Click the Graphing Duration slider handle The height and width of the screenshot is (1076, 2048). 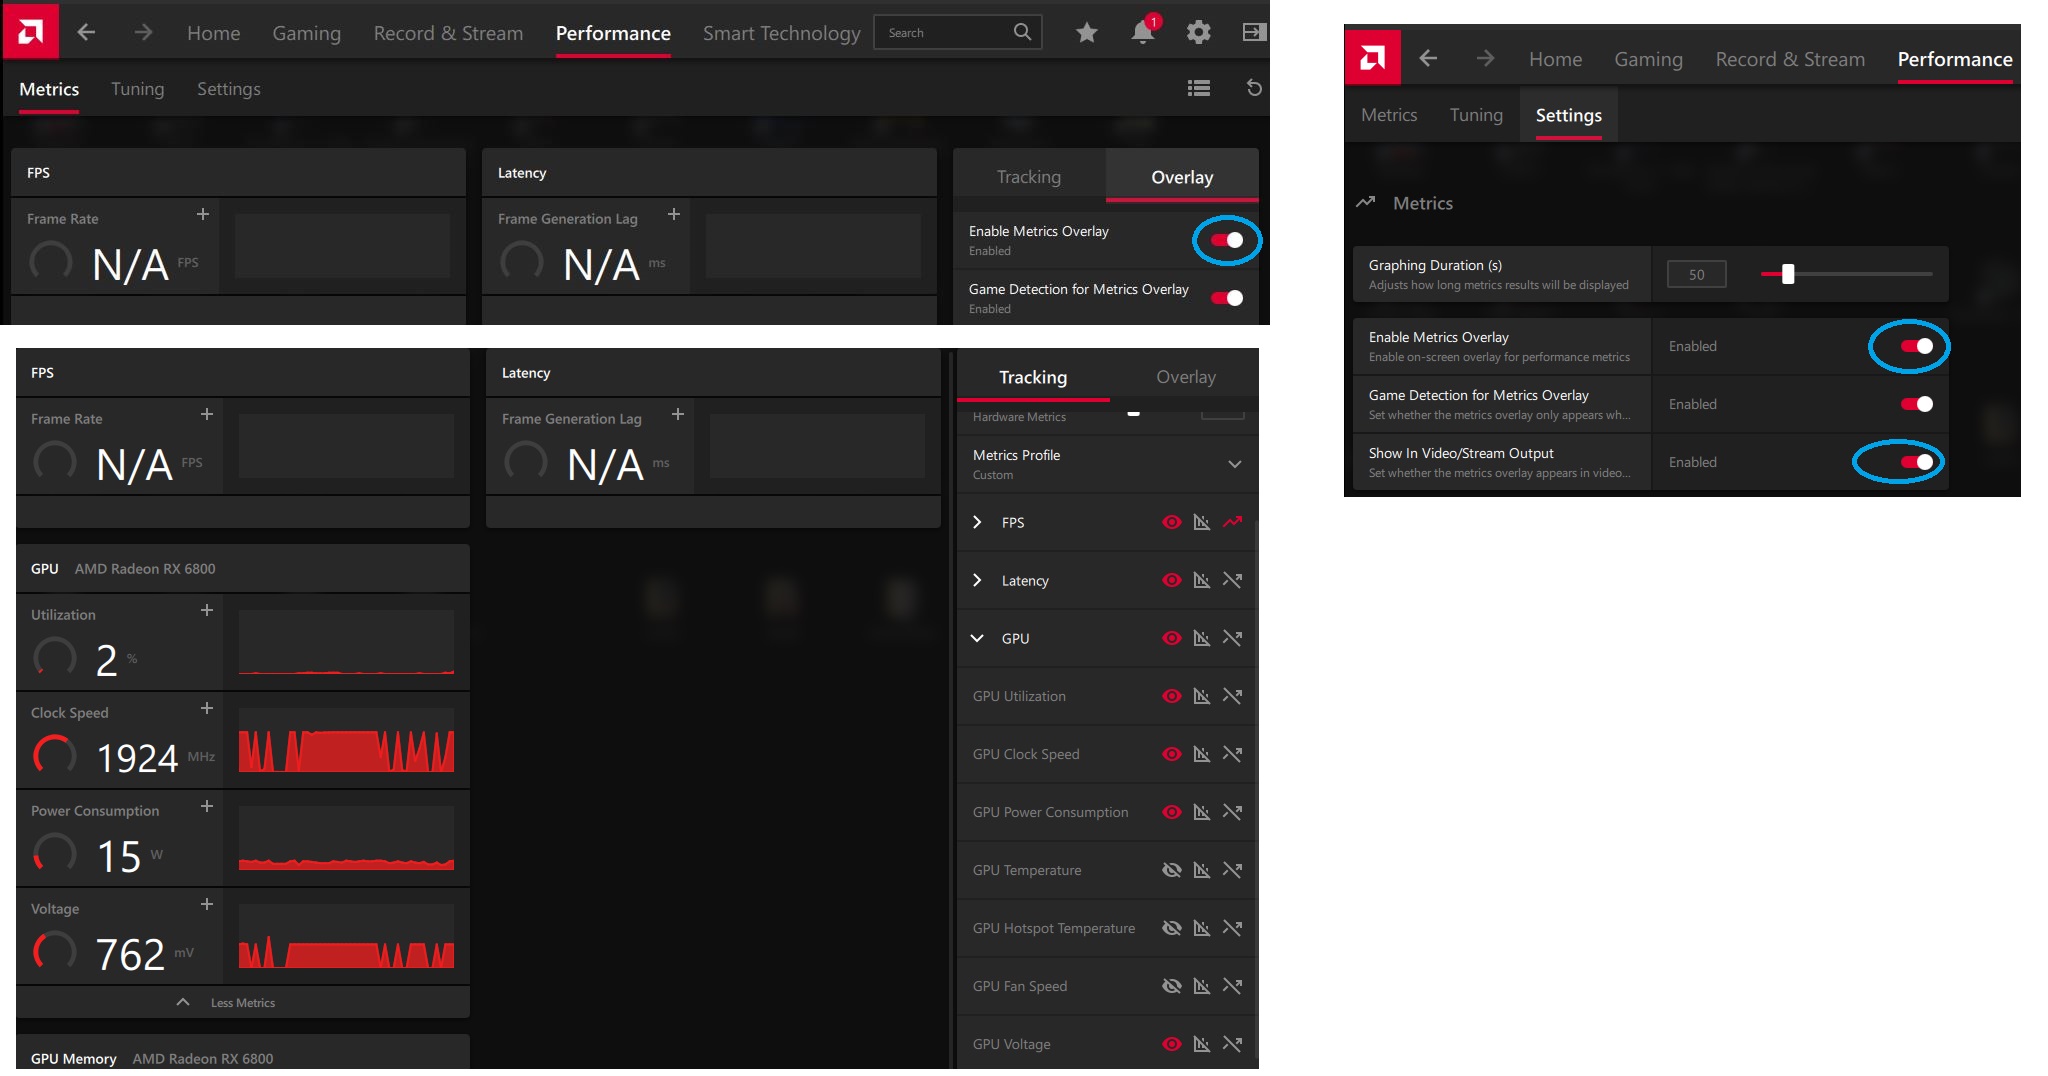(x=1788, y=274)
